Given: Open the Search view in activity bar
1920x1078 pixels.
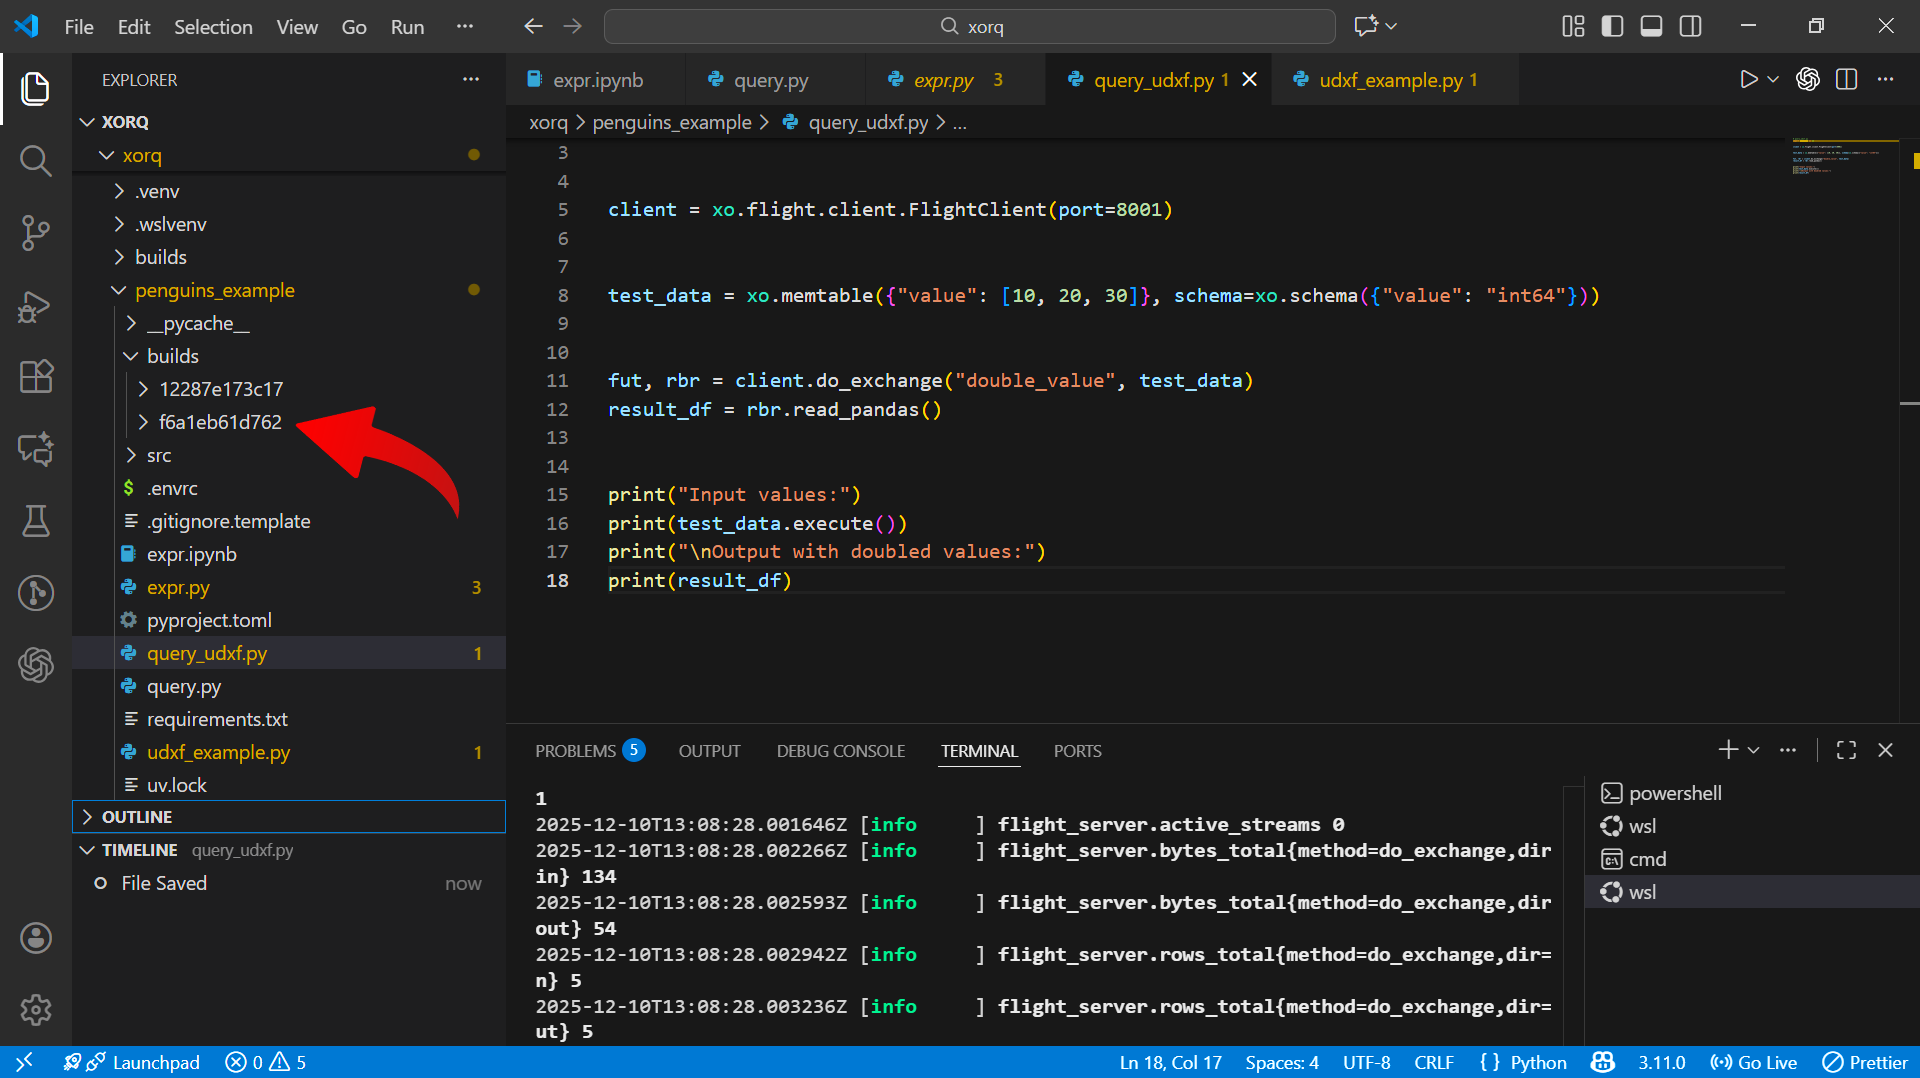Looking at the screenshot, I should click(36, 160).
